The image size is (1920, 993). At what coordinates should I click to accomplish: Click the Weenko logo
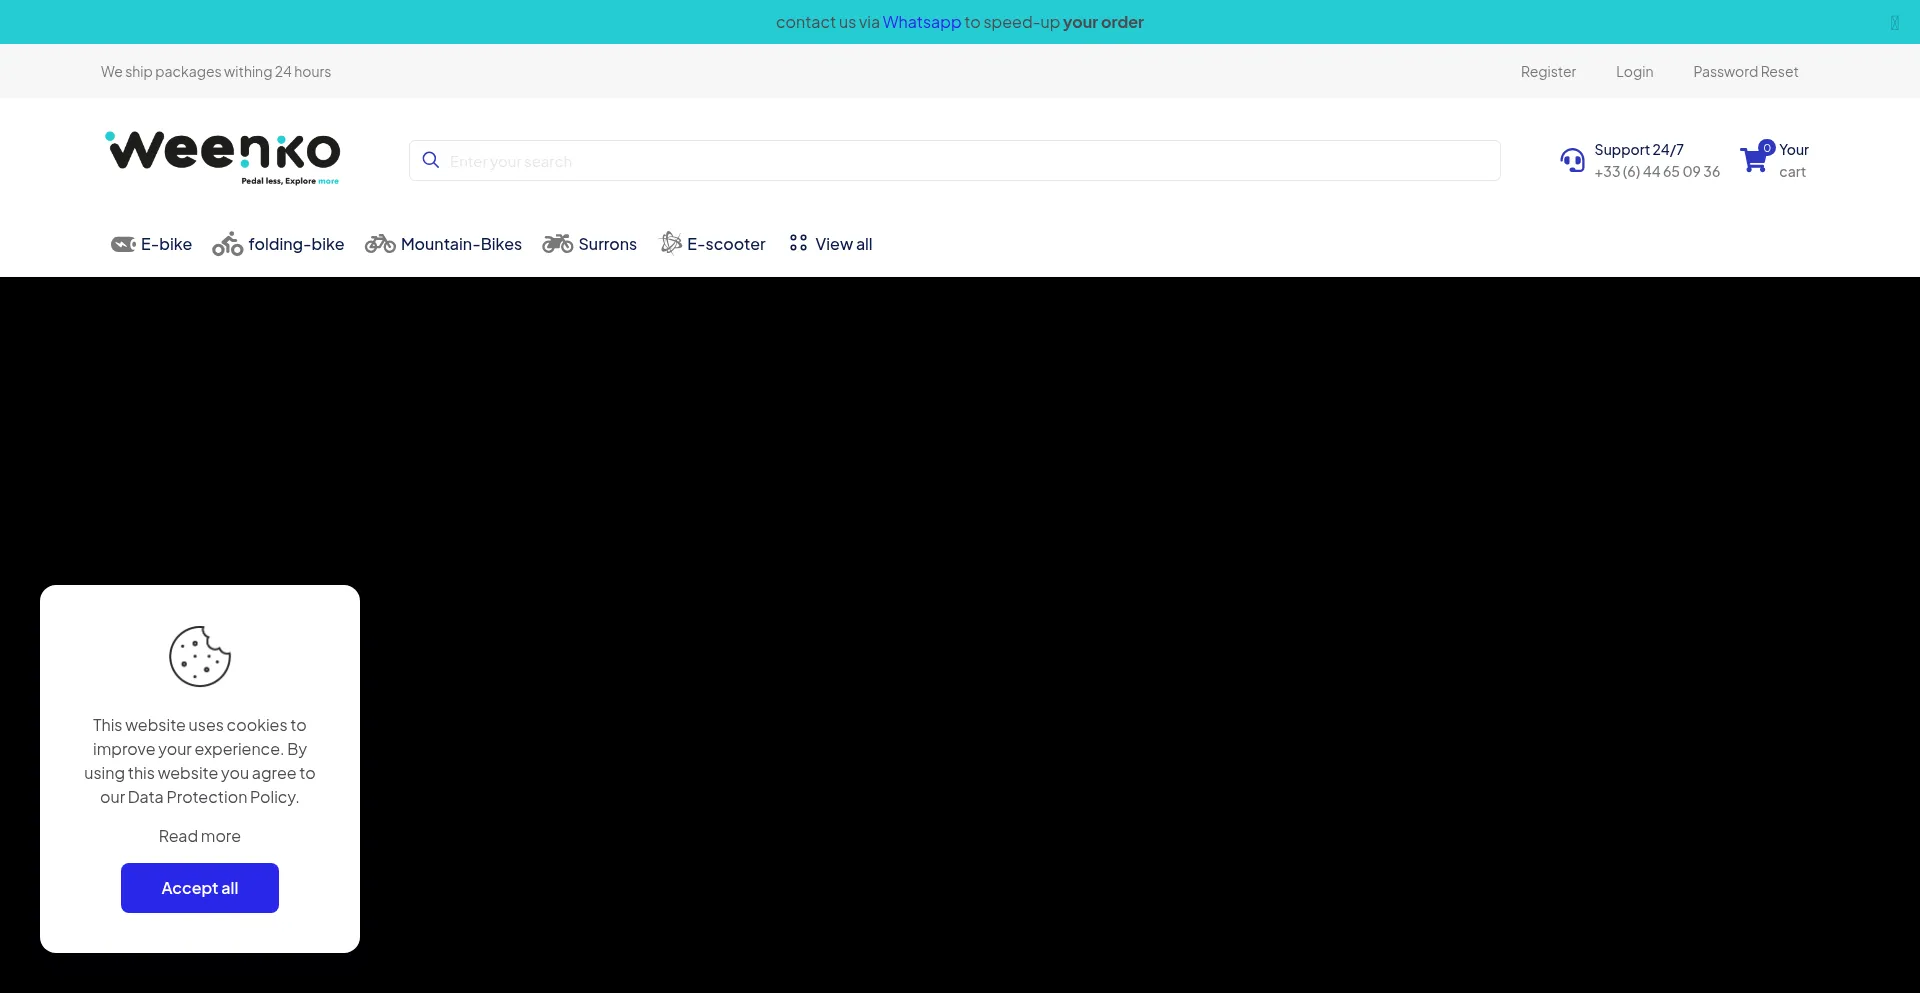point(222,158)
